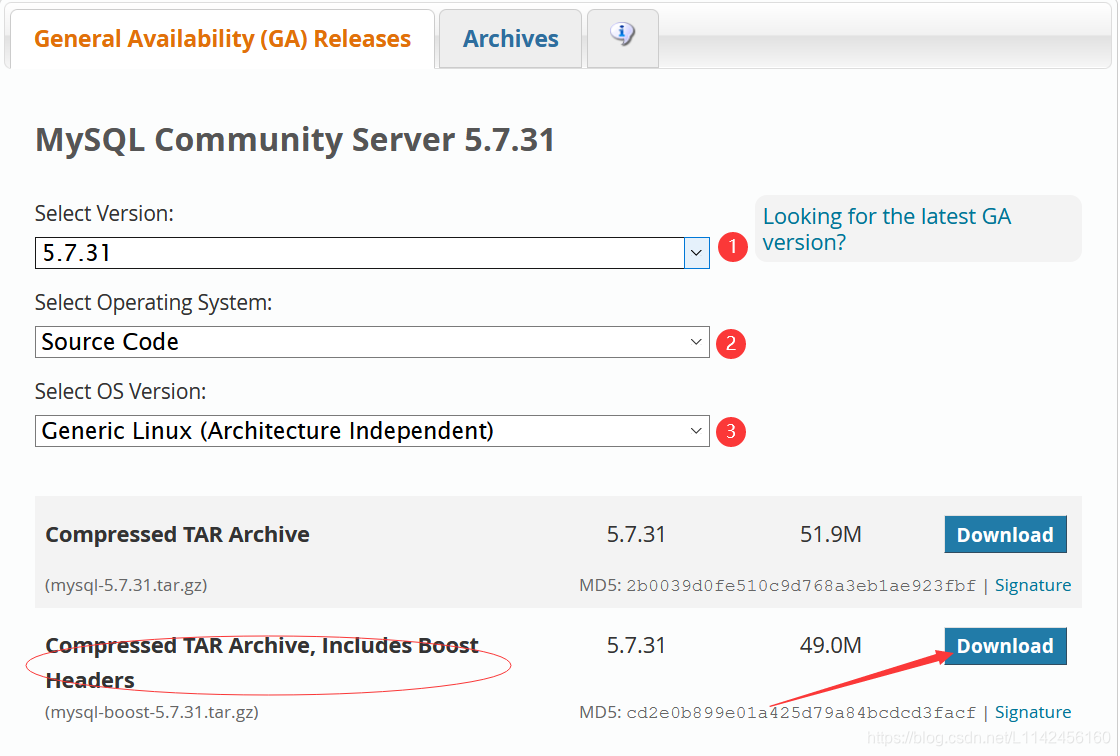Viewport: 1120px width, 756px height.
Task: Follow the 'Looking for the latest GA version?' link
Action: [886, 229]
